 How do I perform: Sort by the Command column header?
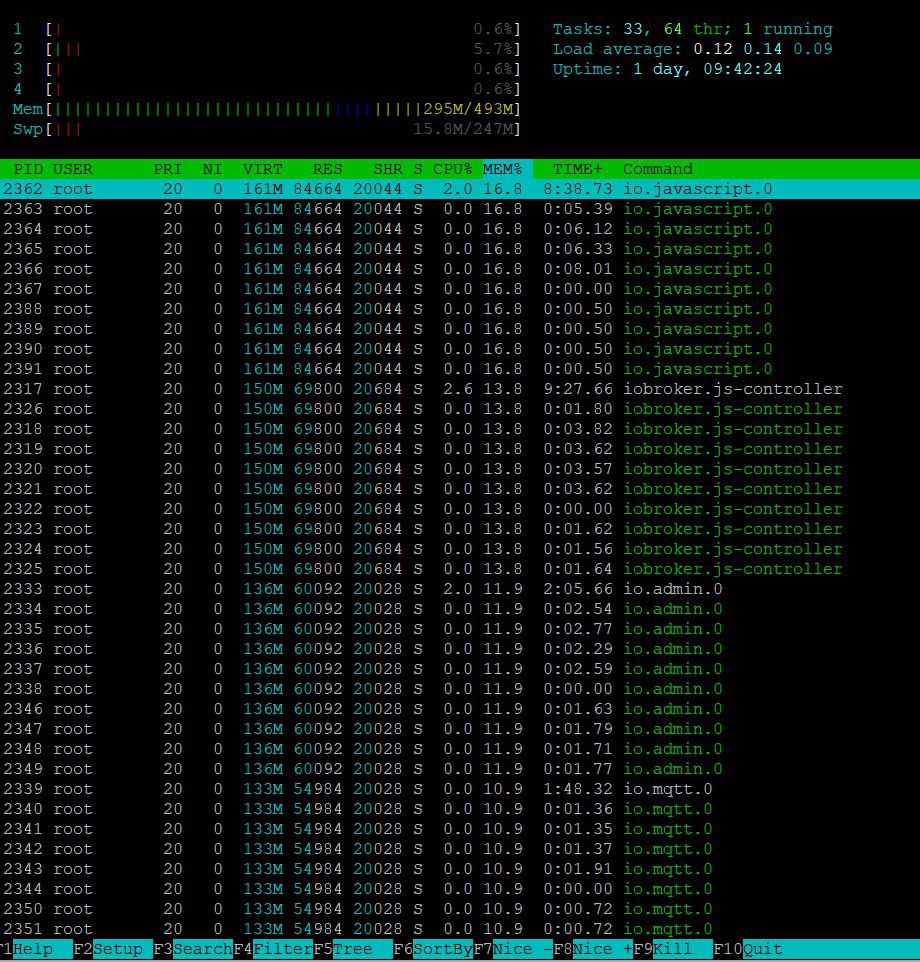pos(658,169)
